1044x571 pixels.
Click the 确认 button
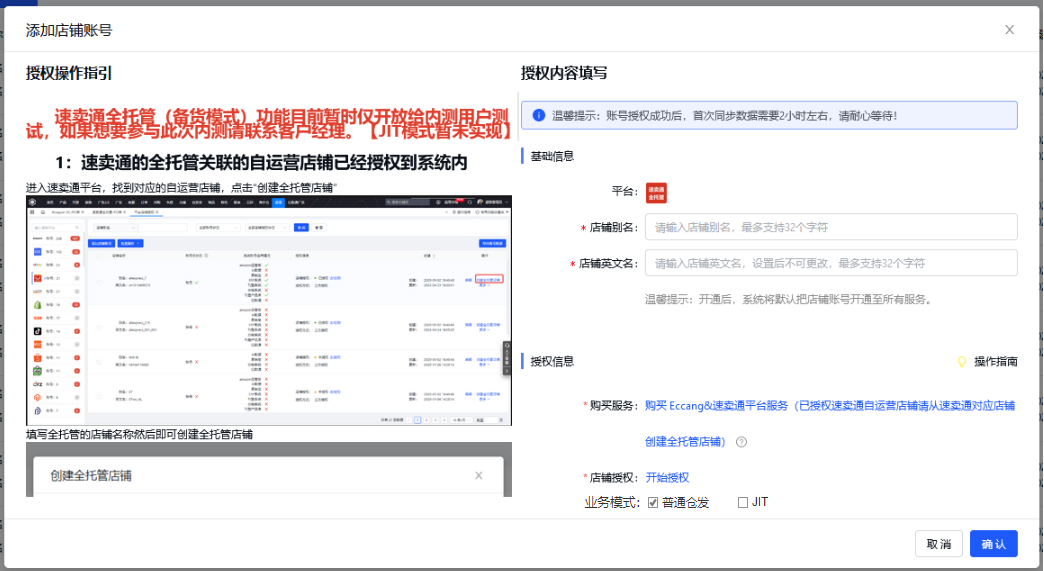(x=993, y=544)
